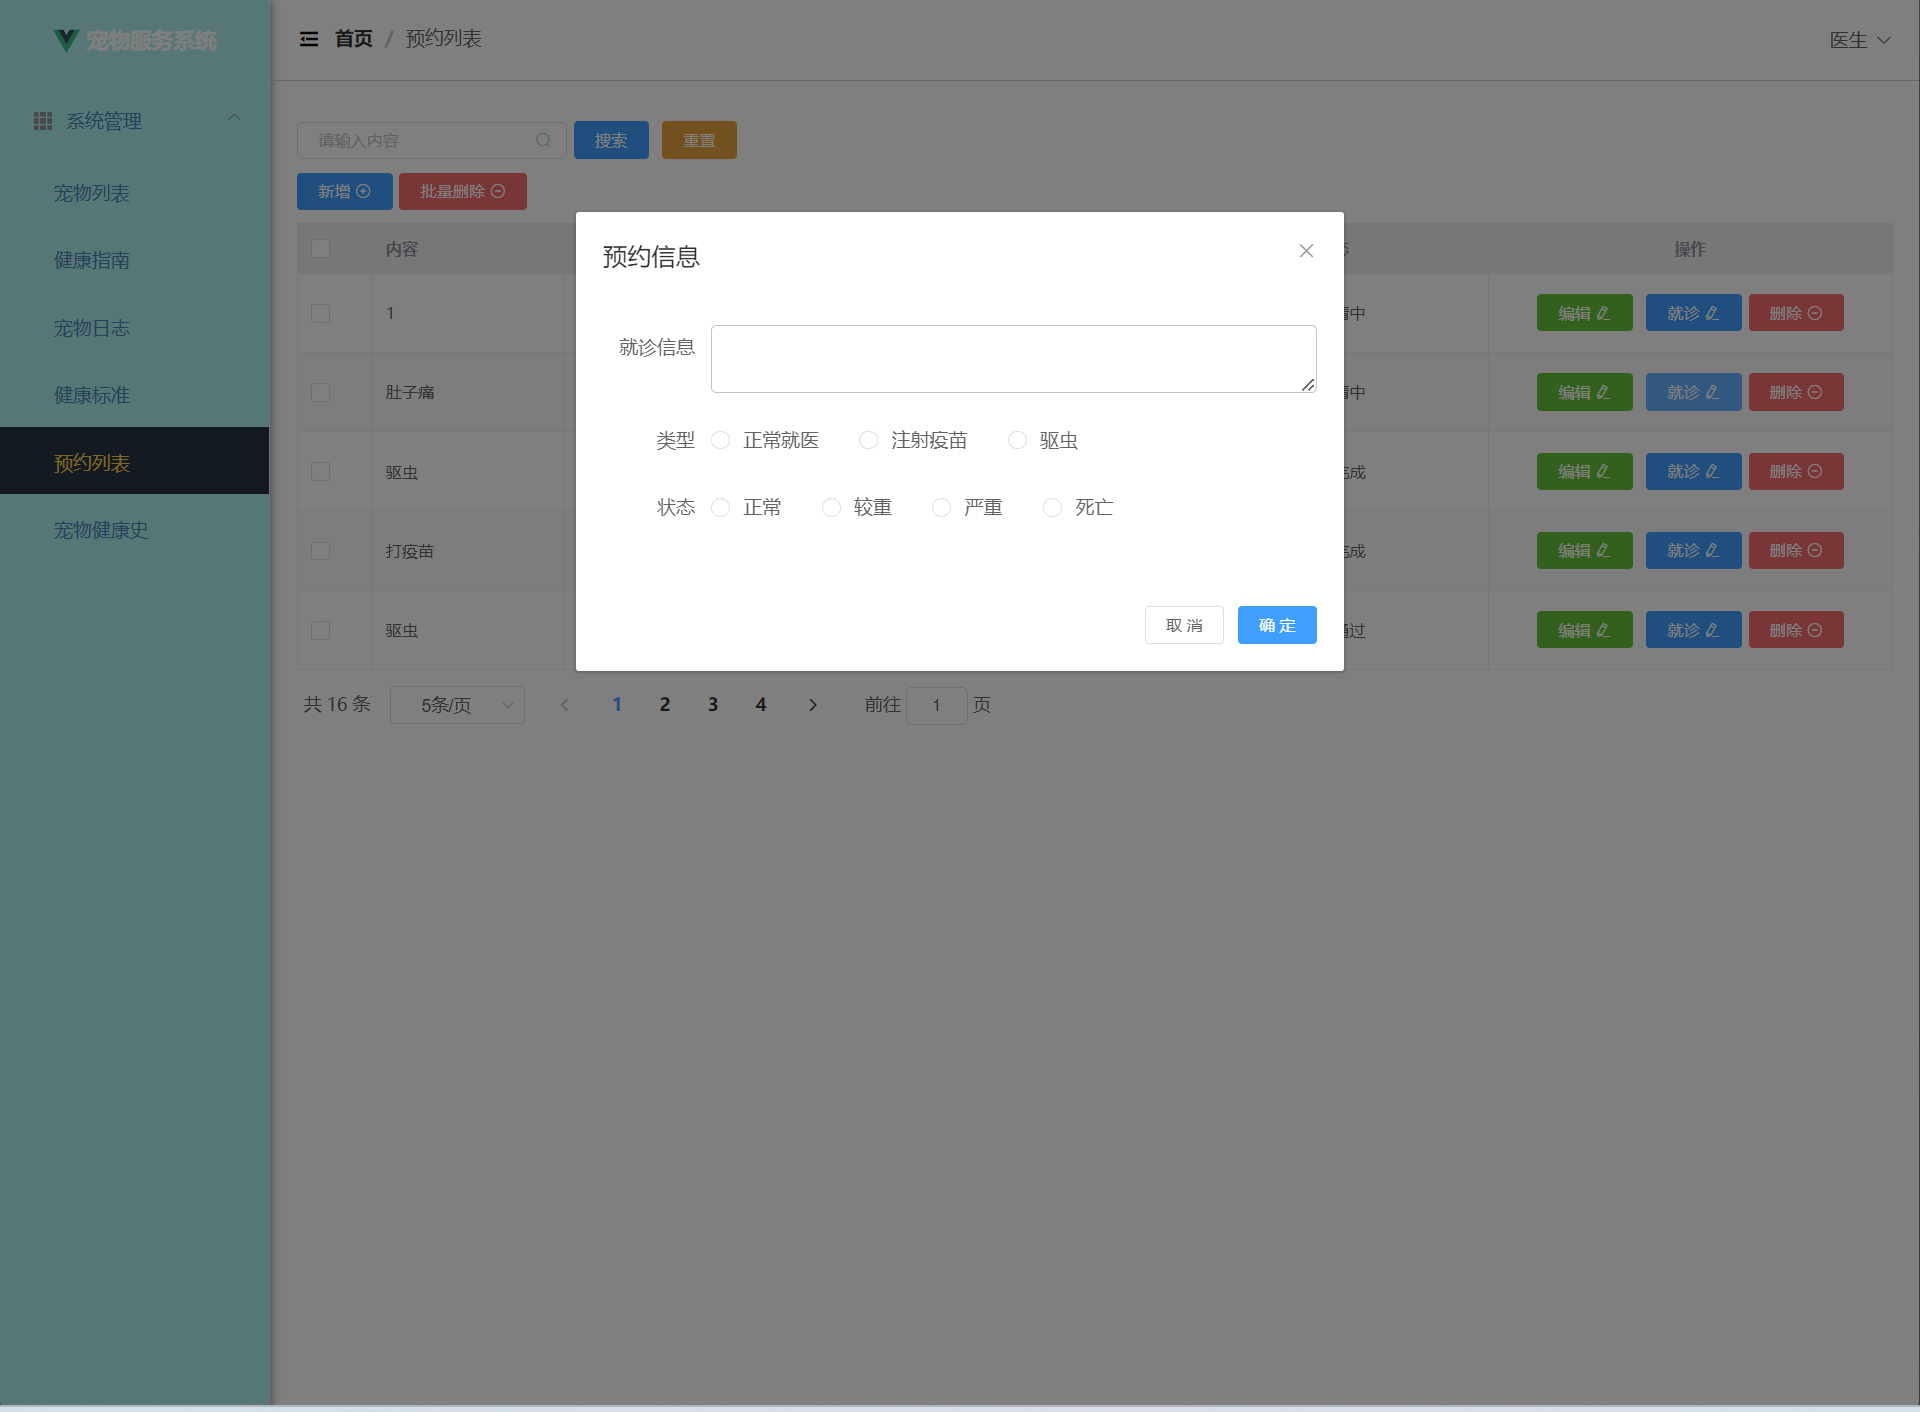Click the previous page arrow
This screenshot has width=1920, height=1412.
565,705
